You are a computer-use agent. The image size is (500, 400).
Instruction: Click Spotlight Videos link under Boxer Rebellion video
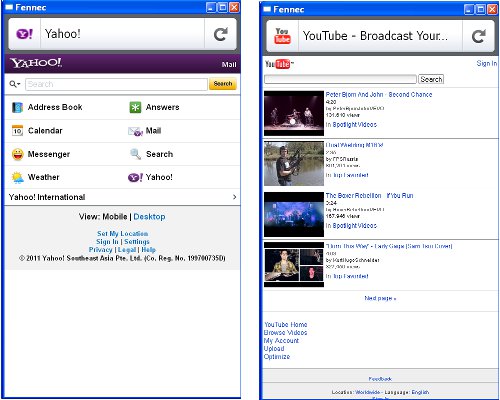pyautogui.click(x=355, y=226)
